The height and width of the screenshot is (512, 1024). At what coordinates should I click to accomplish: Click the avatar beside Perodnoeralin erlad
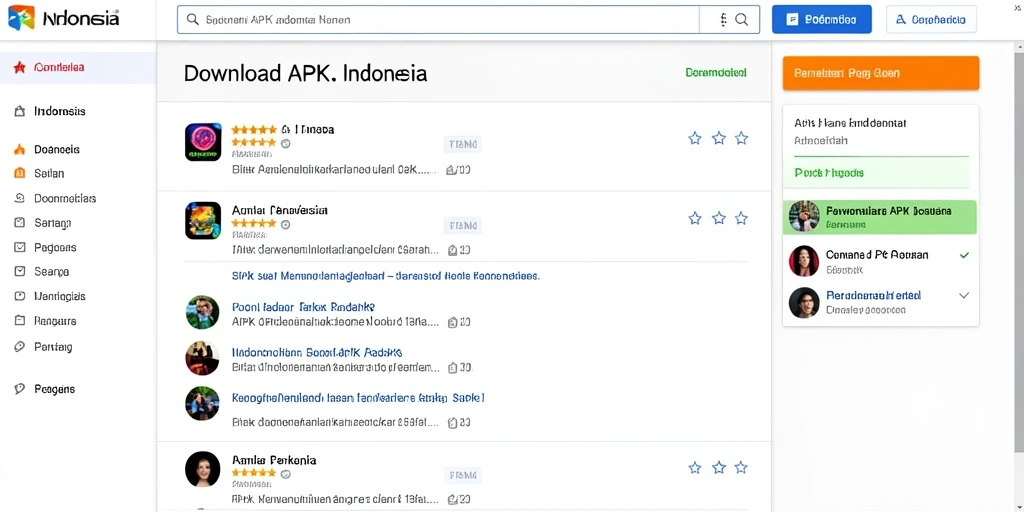tap(804, 302)
